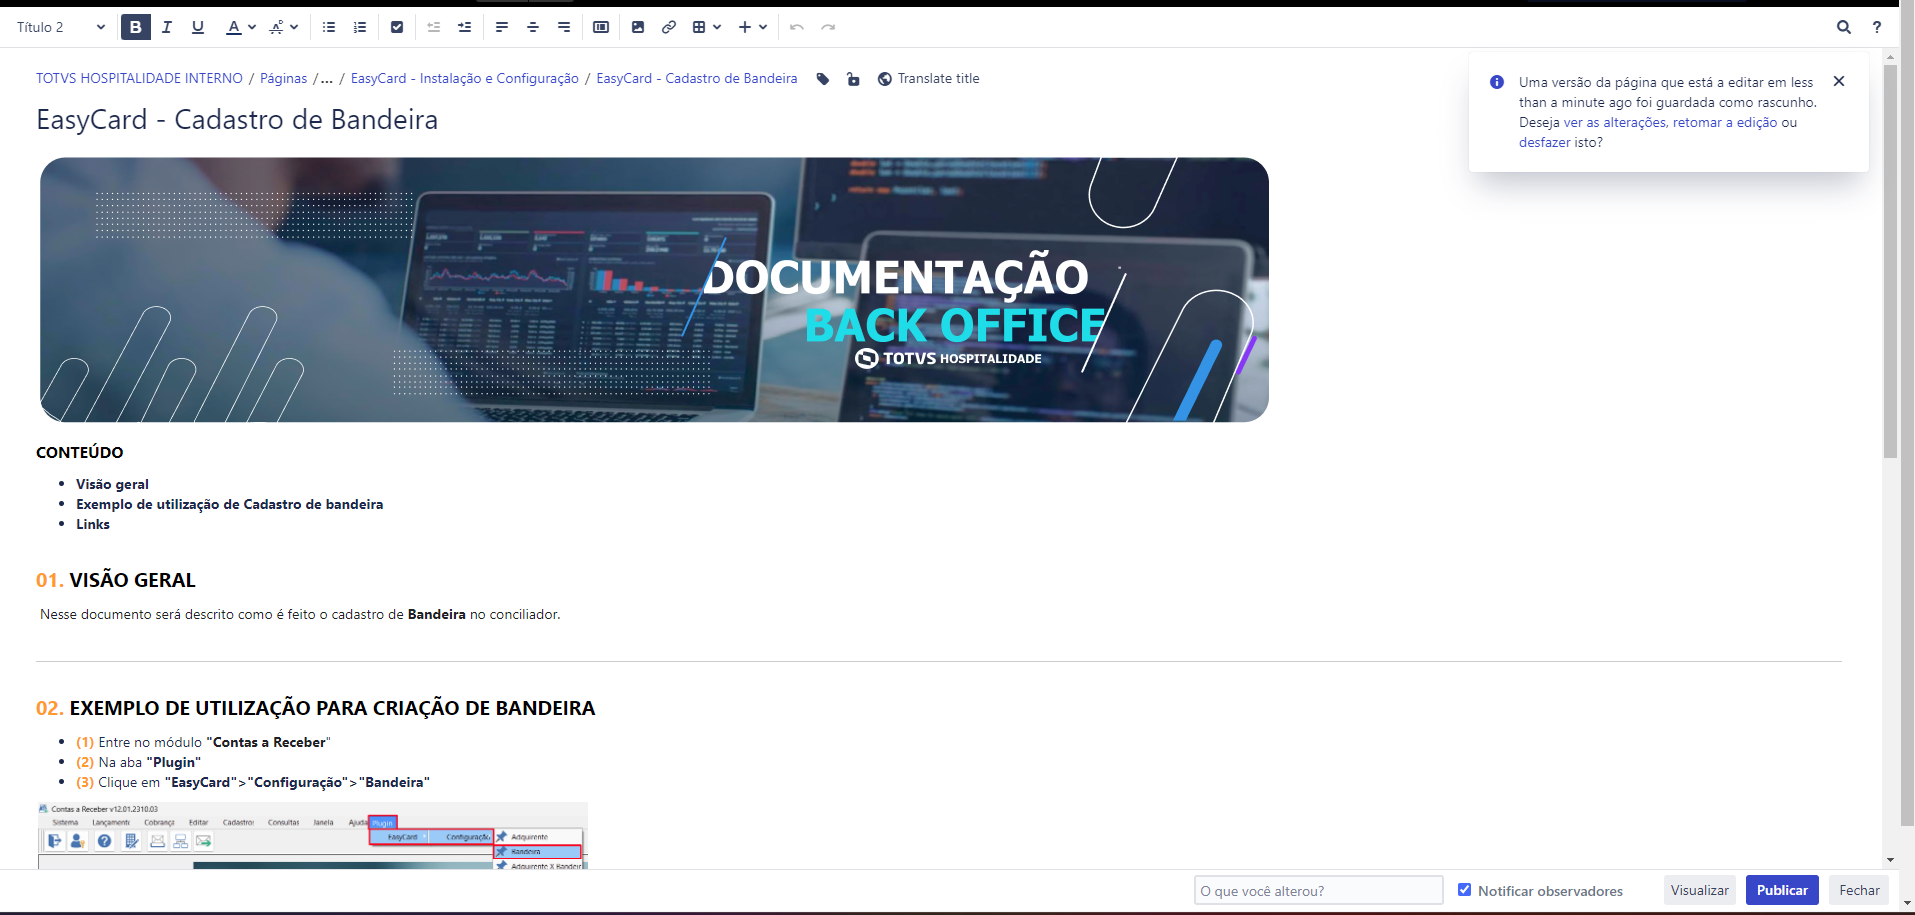
Task: Click the step '(1) Entre no módulo' line
Action: tap(203, 742)
